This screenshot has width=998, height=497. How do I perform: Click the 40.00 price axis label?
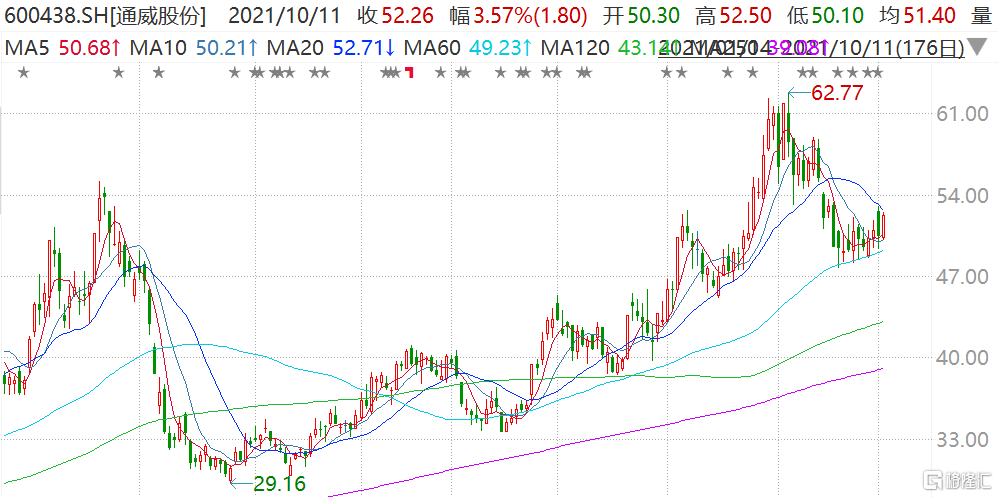962,358
